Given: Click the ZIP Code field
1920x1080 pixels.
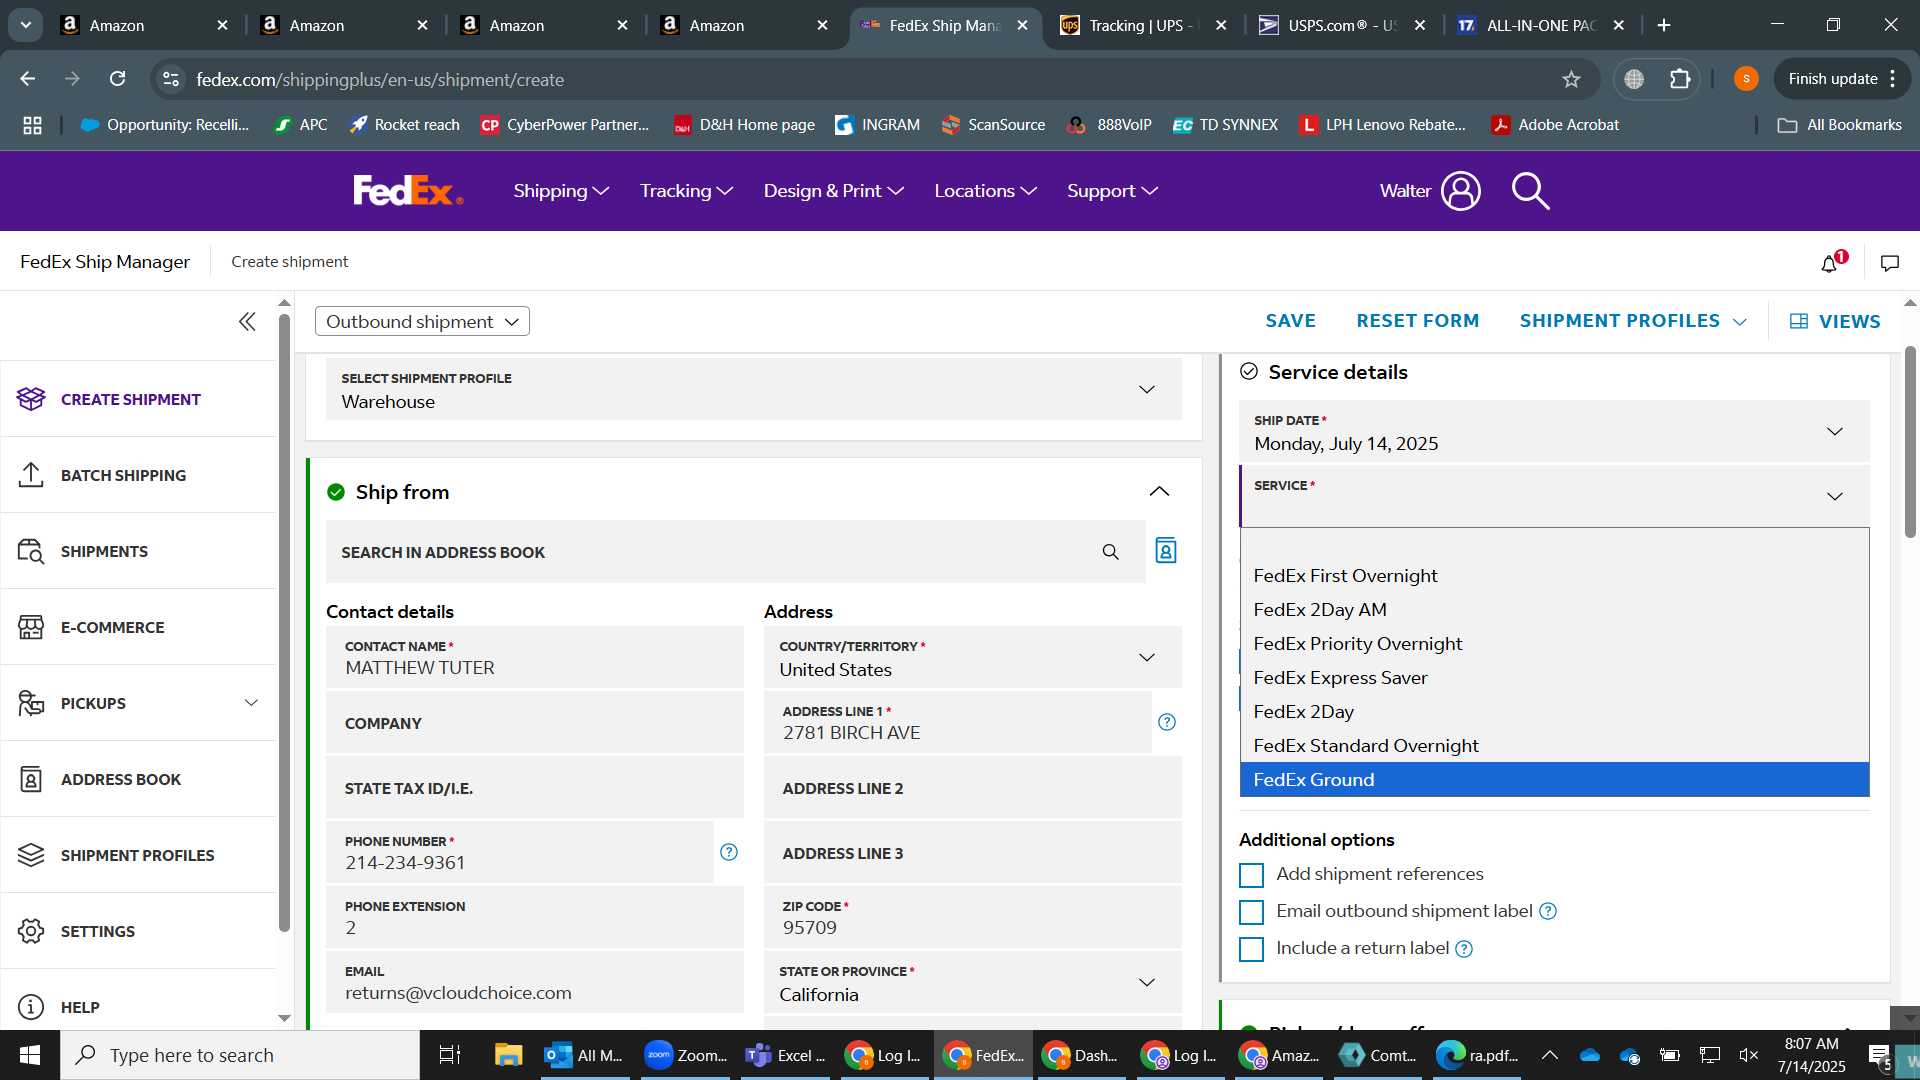Looking at the screenshot, I should [x=972, y=918].
